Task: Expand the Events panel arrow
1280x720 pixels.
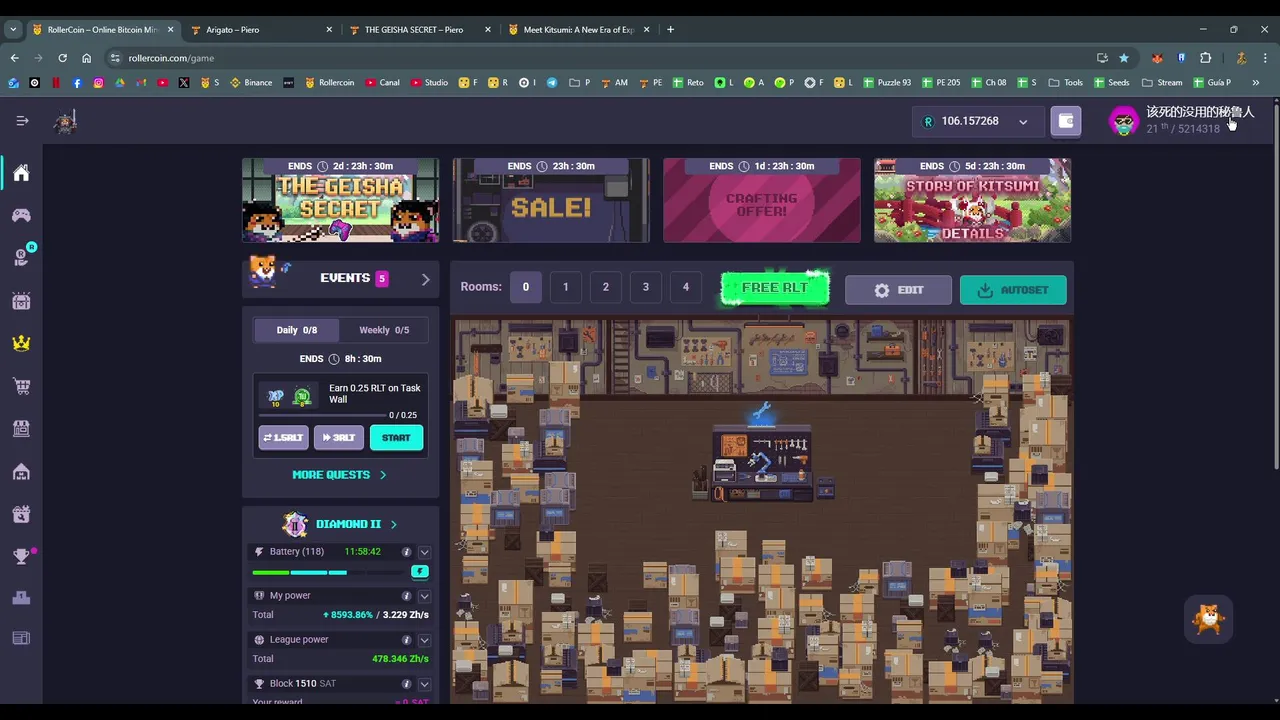Action: 425,279
